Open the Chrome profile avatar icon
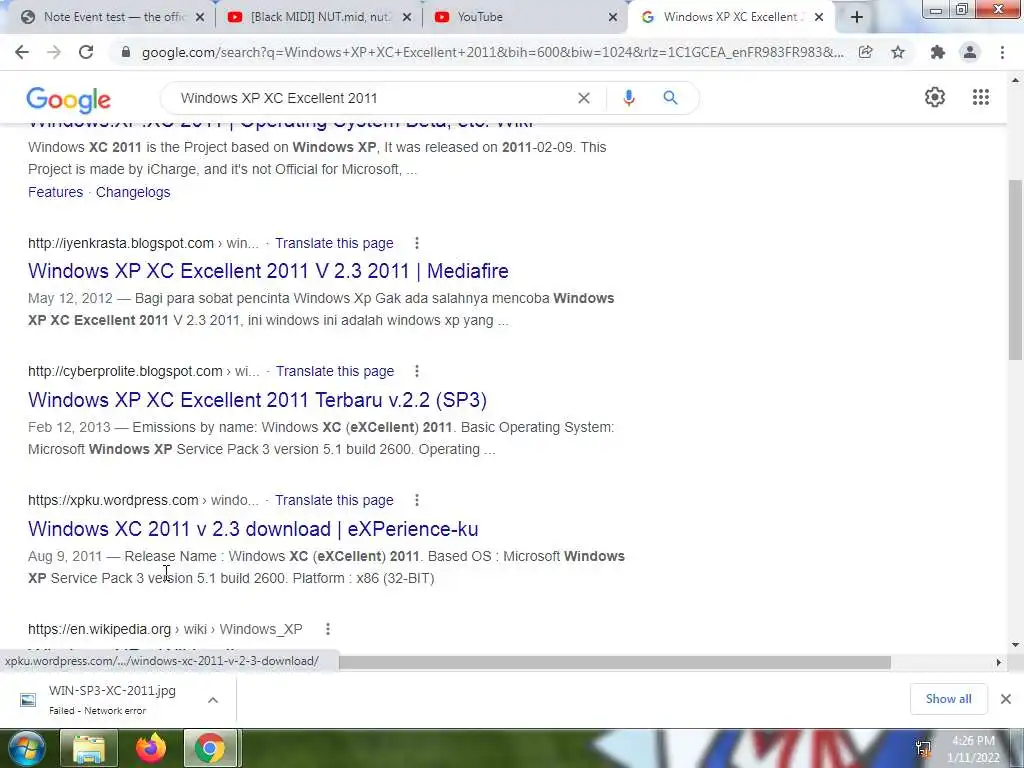 pos(970,52)
